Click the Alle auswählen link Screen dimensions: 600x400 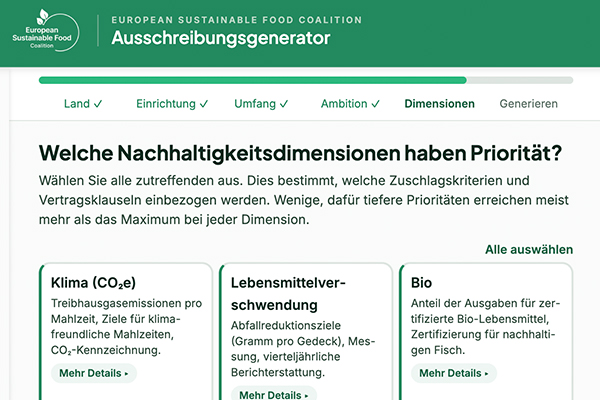[529, 250]
